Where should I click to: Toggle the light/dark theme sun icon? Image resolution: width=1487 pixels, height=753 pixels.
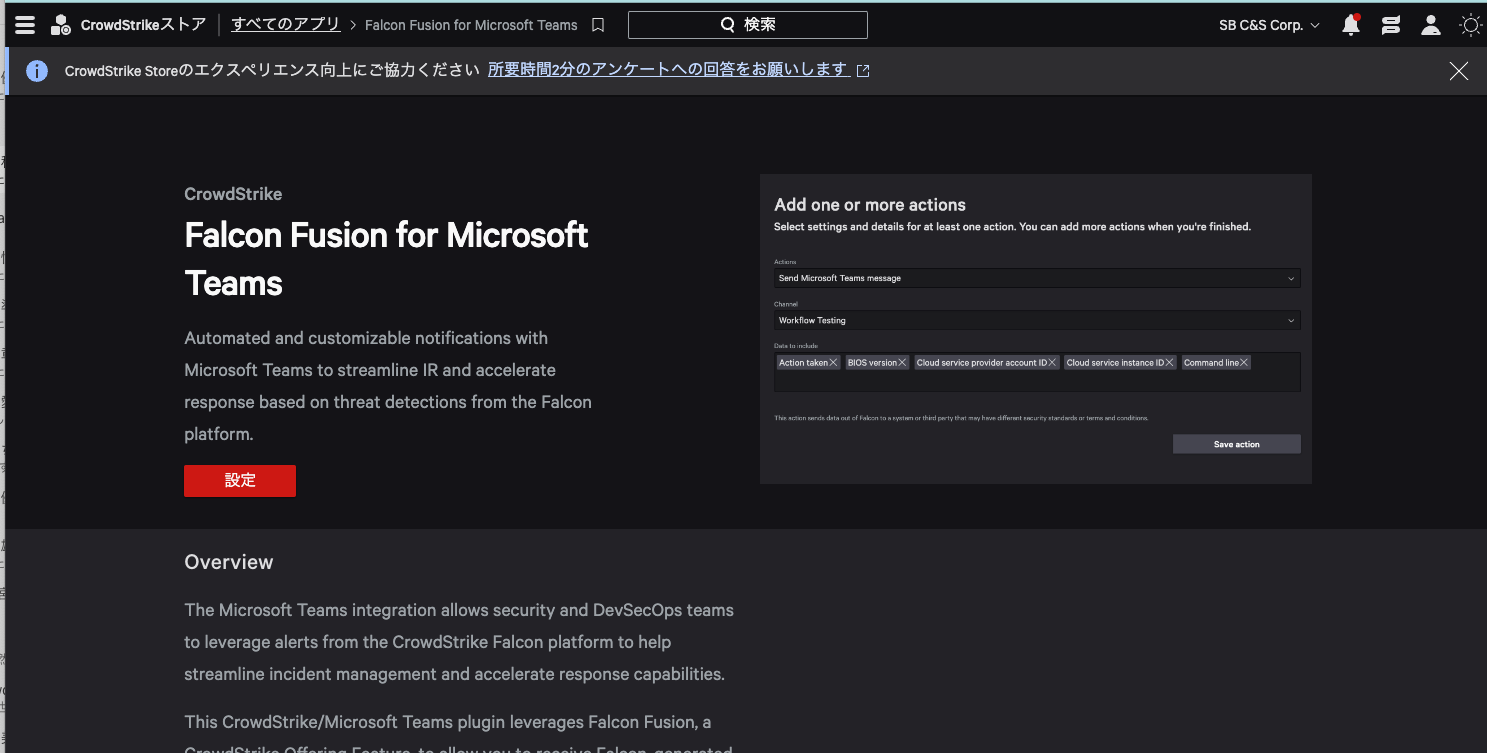(1471, 25)
